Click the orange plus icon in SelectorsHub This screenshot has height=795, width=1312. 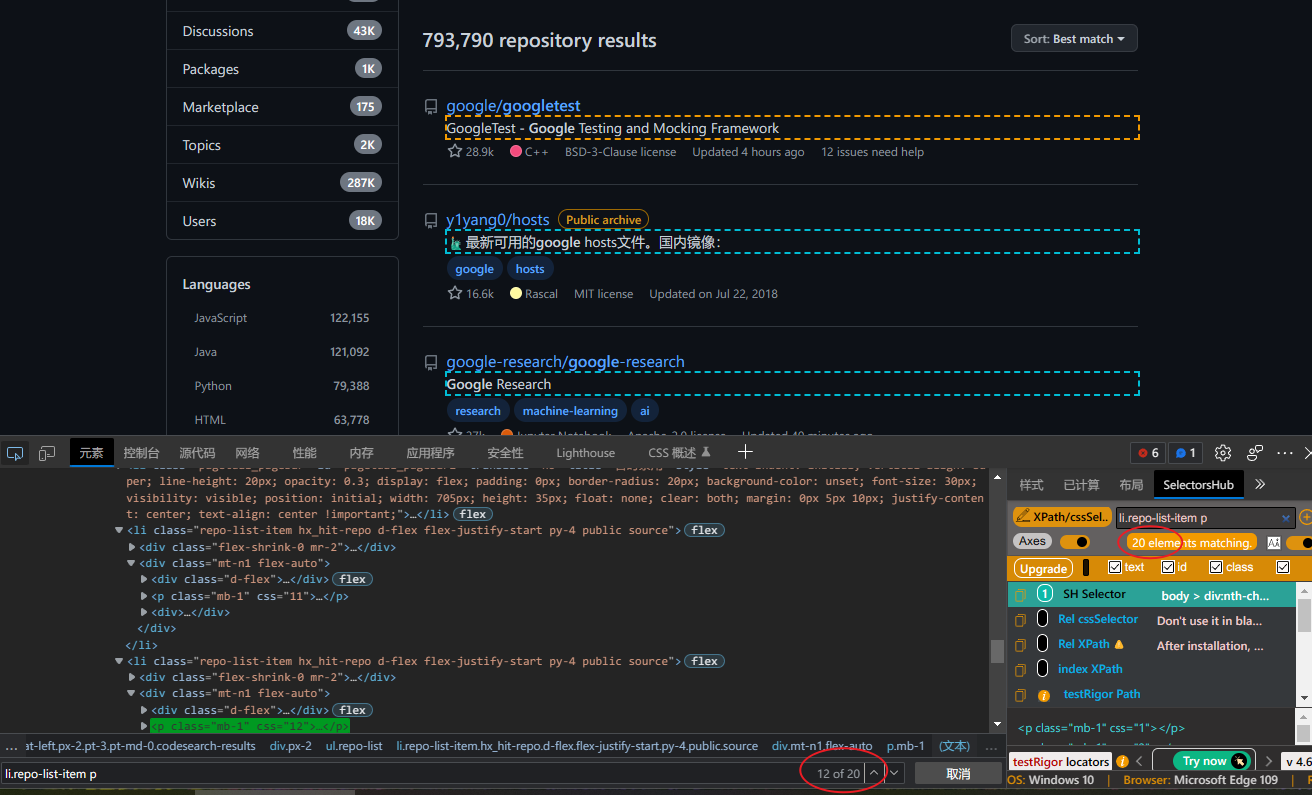[x=1306, y=517]
